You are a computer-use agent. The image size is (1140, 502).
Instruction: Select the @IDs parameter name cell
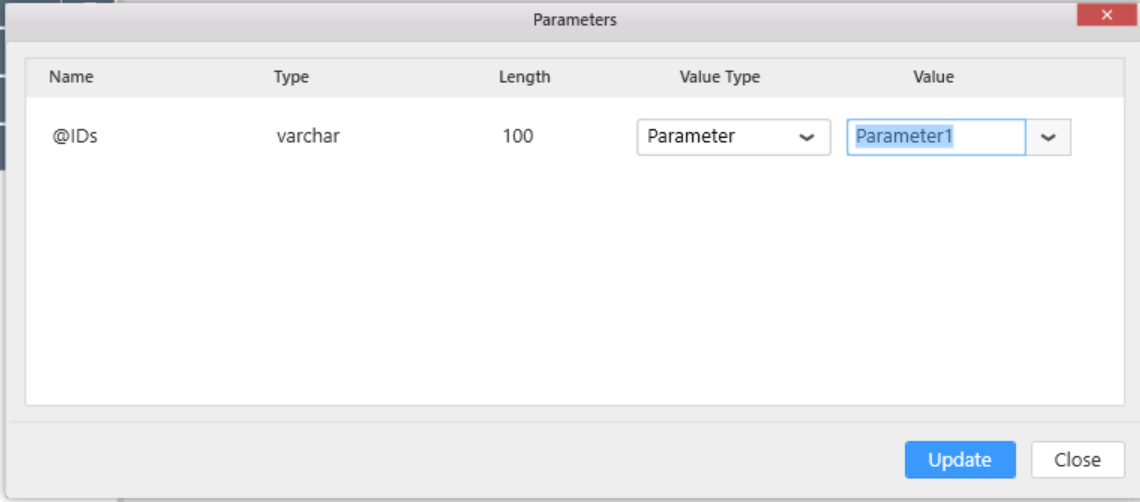[x=75, y=136]
